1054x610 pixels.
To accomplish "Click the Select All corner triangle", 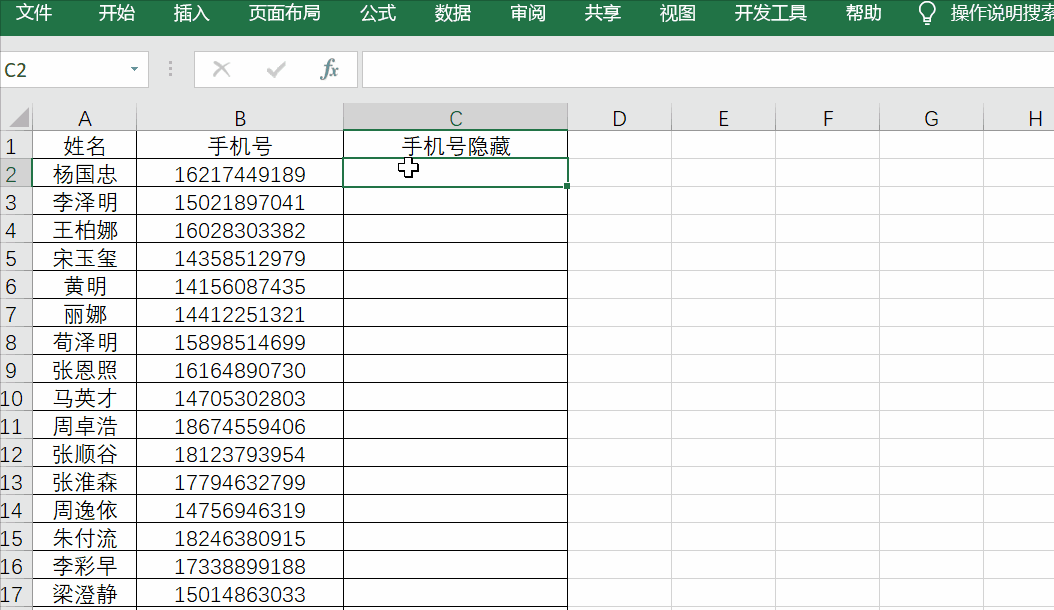I will (18, 118).
